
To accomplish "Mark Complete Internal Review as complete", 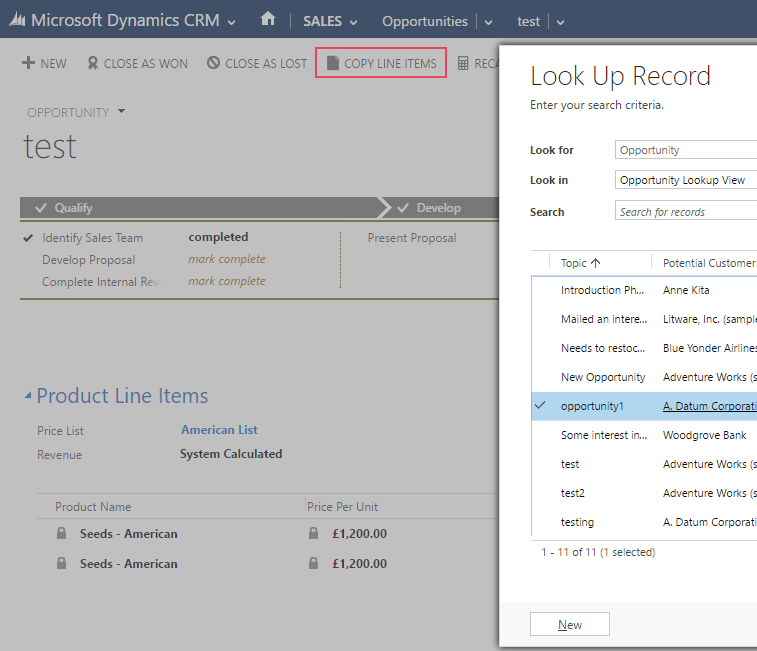I will [227, 281].
